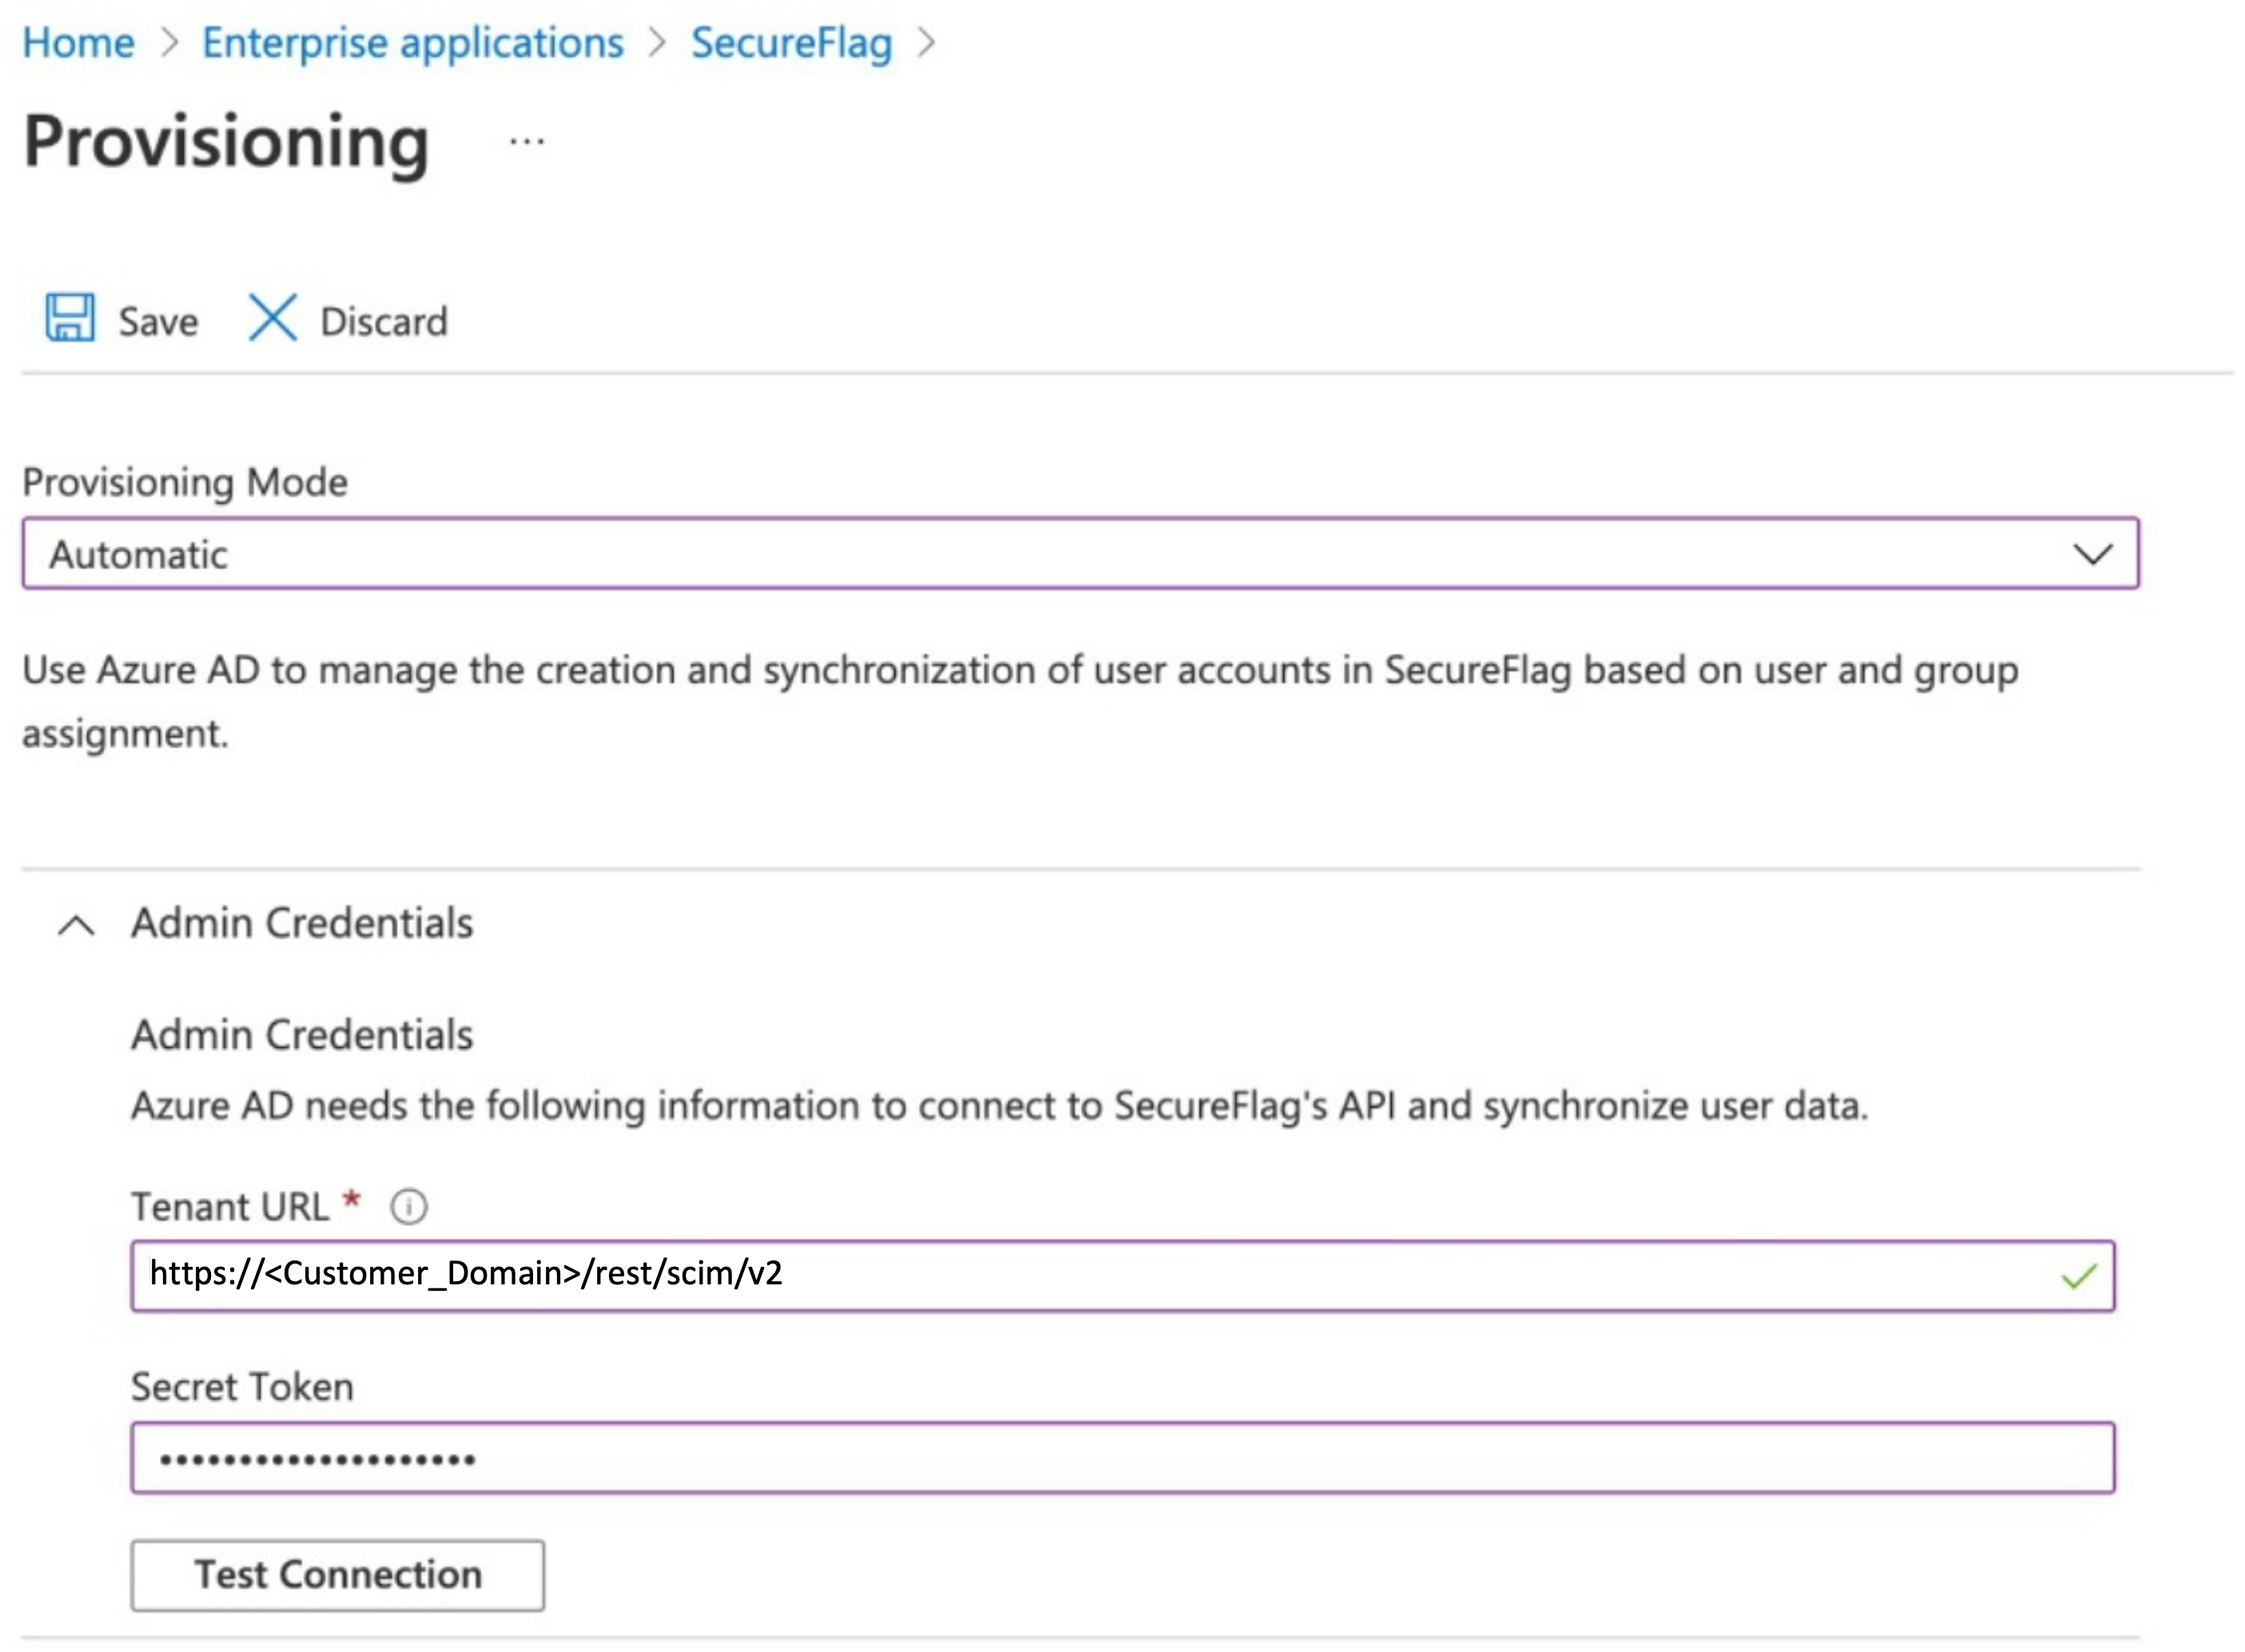Click the chevron after Enterprise applications
This screenshot has height=1652, width=2245.
tap(657, 43)
